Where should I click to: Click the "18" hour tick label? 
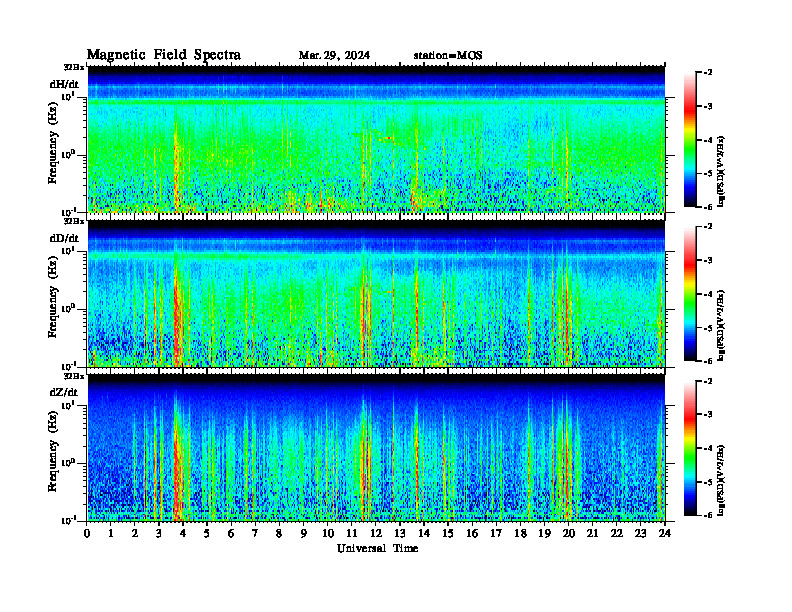coord(520,533)
